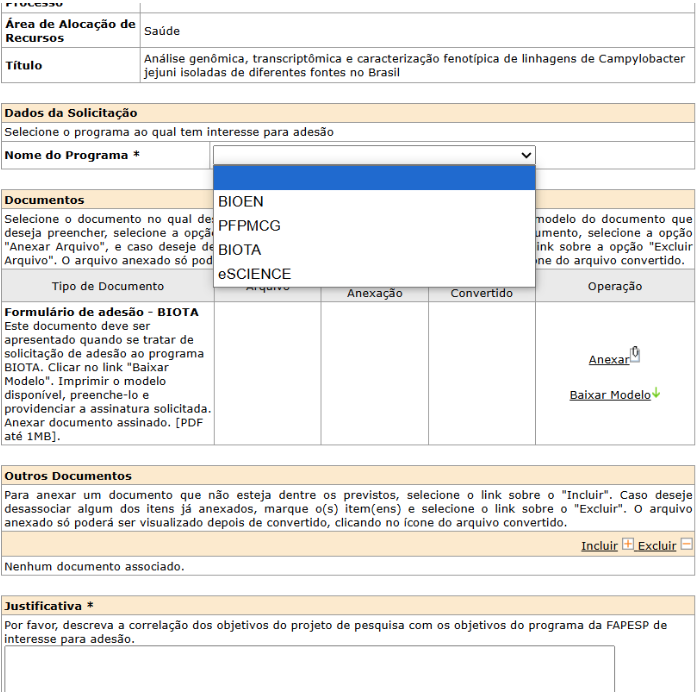Click the Dados da Solicitação section header

(71, 113)
